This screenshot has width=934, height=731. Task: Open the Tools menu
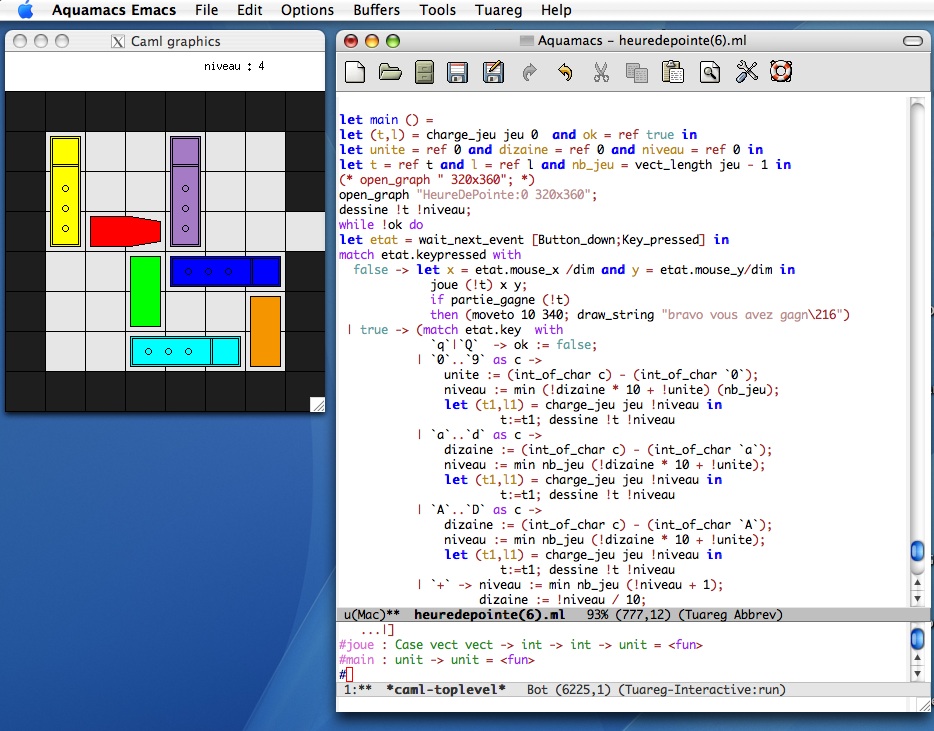[437, 10]
